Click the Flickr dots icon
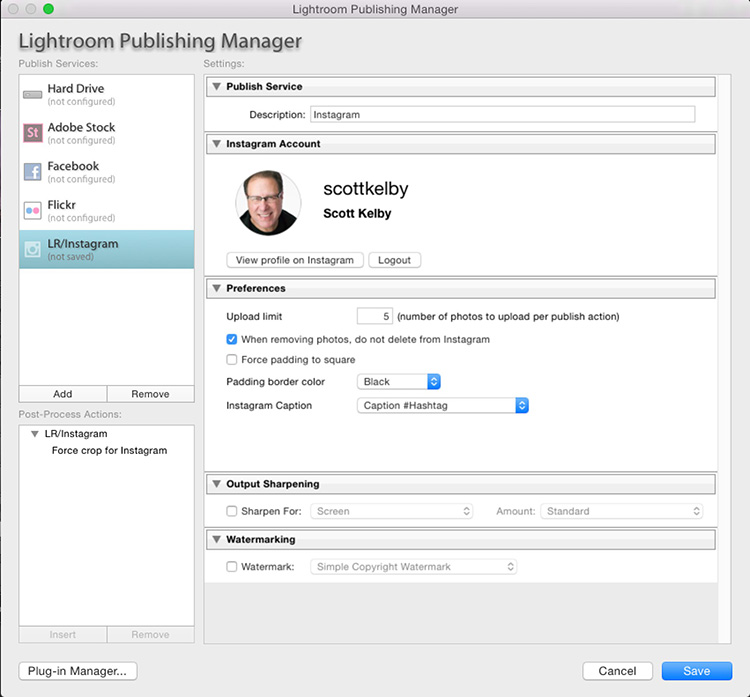 point(33,210)
